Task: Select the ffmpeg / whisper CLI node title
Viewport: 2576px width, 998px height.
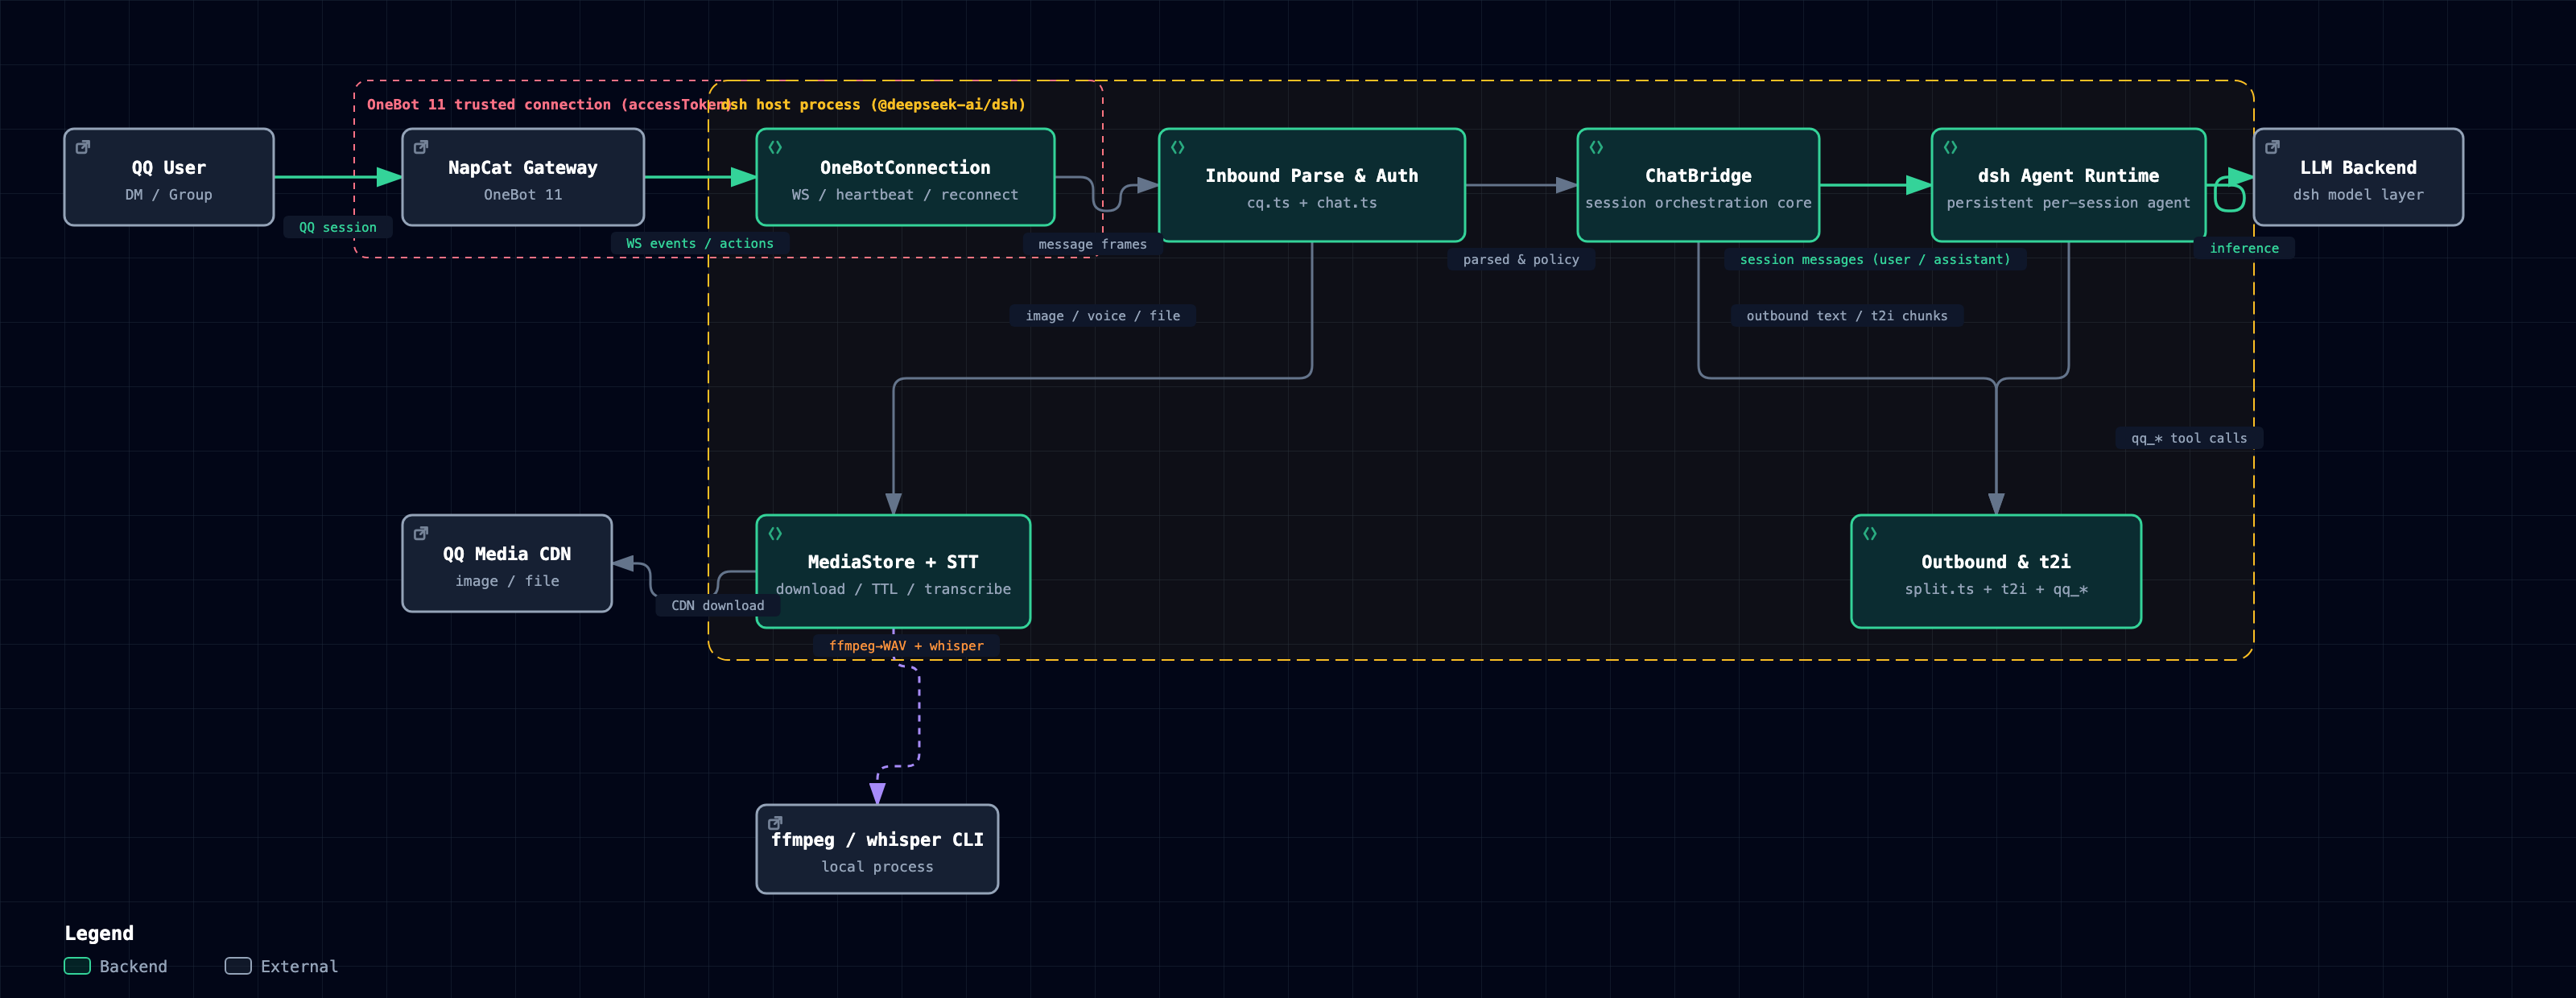Action: click(877, 840)
